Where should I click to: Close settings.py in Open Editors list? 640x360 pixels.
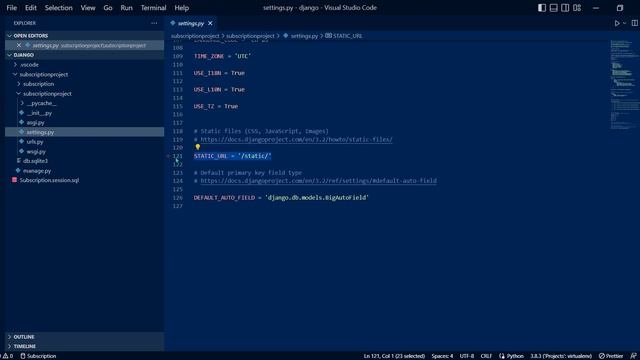tap(19, 45)
